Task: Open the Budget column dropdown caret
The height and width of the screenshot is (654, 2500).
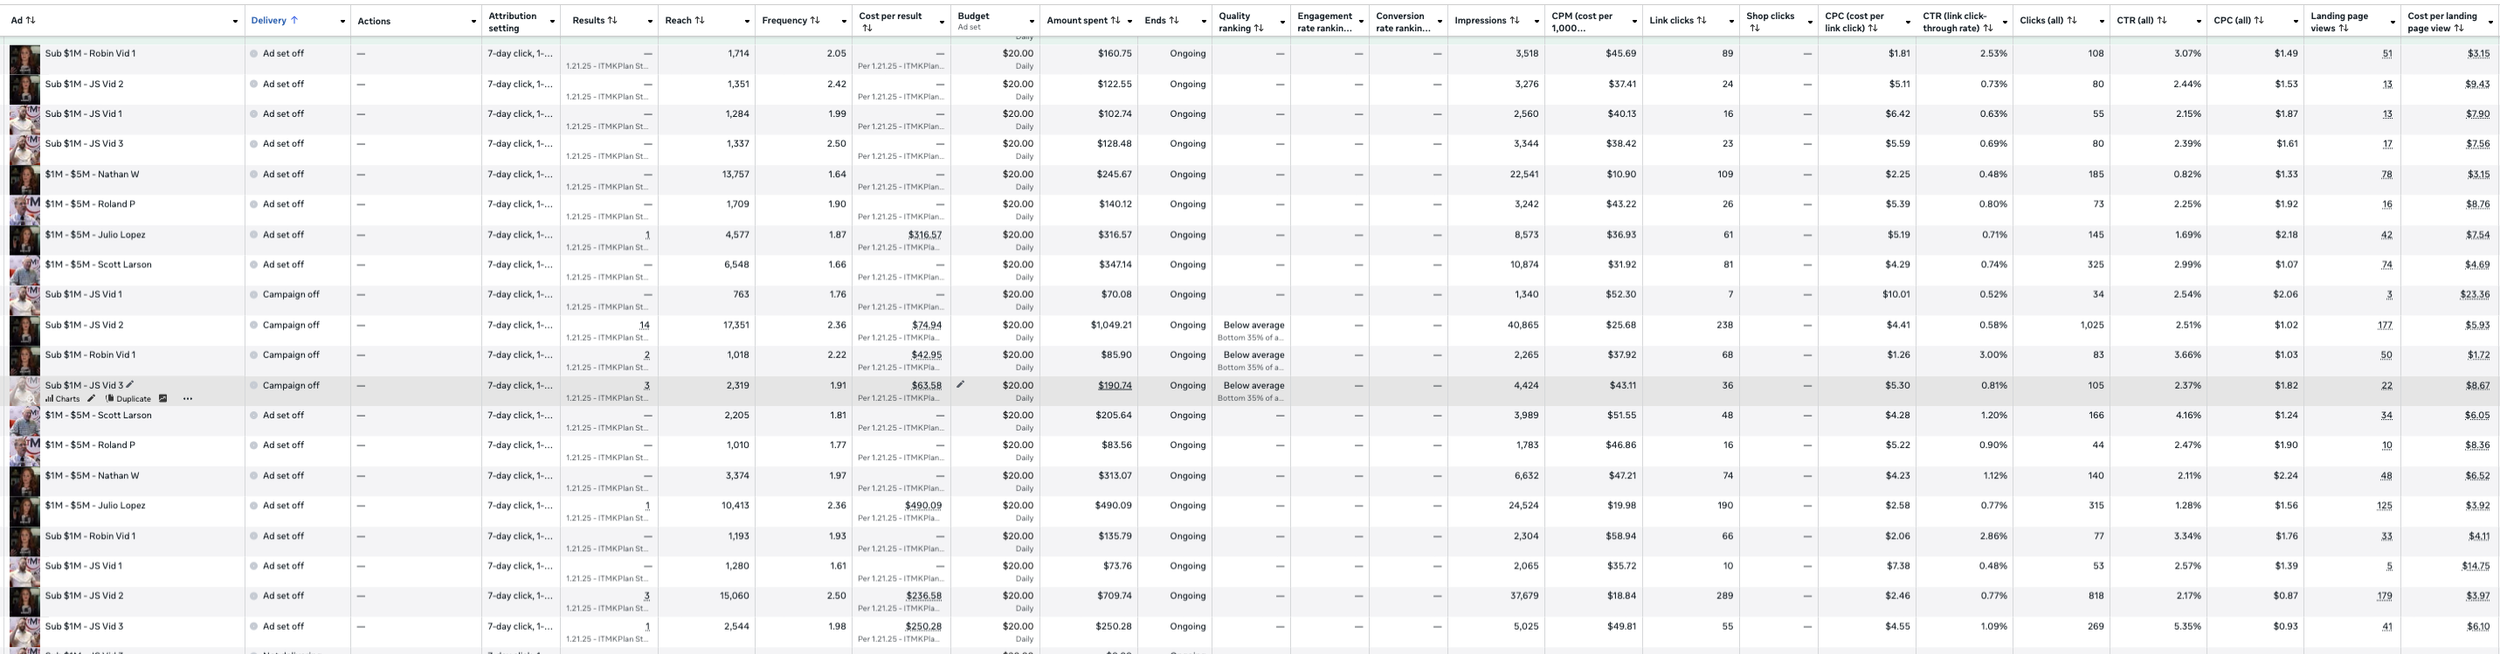Action: pyautogui.click(x=1031, y=22)
